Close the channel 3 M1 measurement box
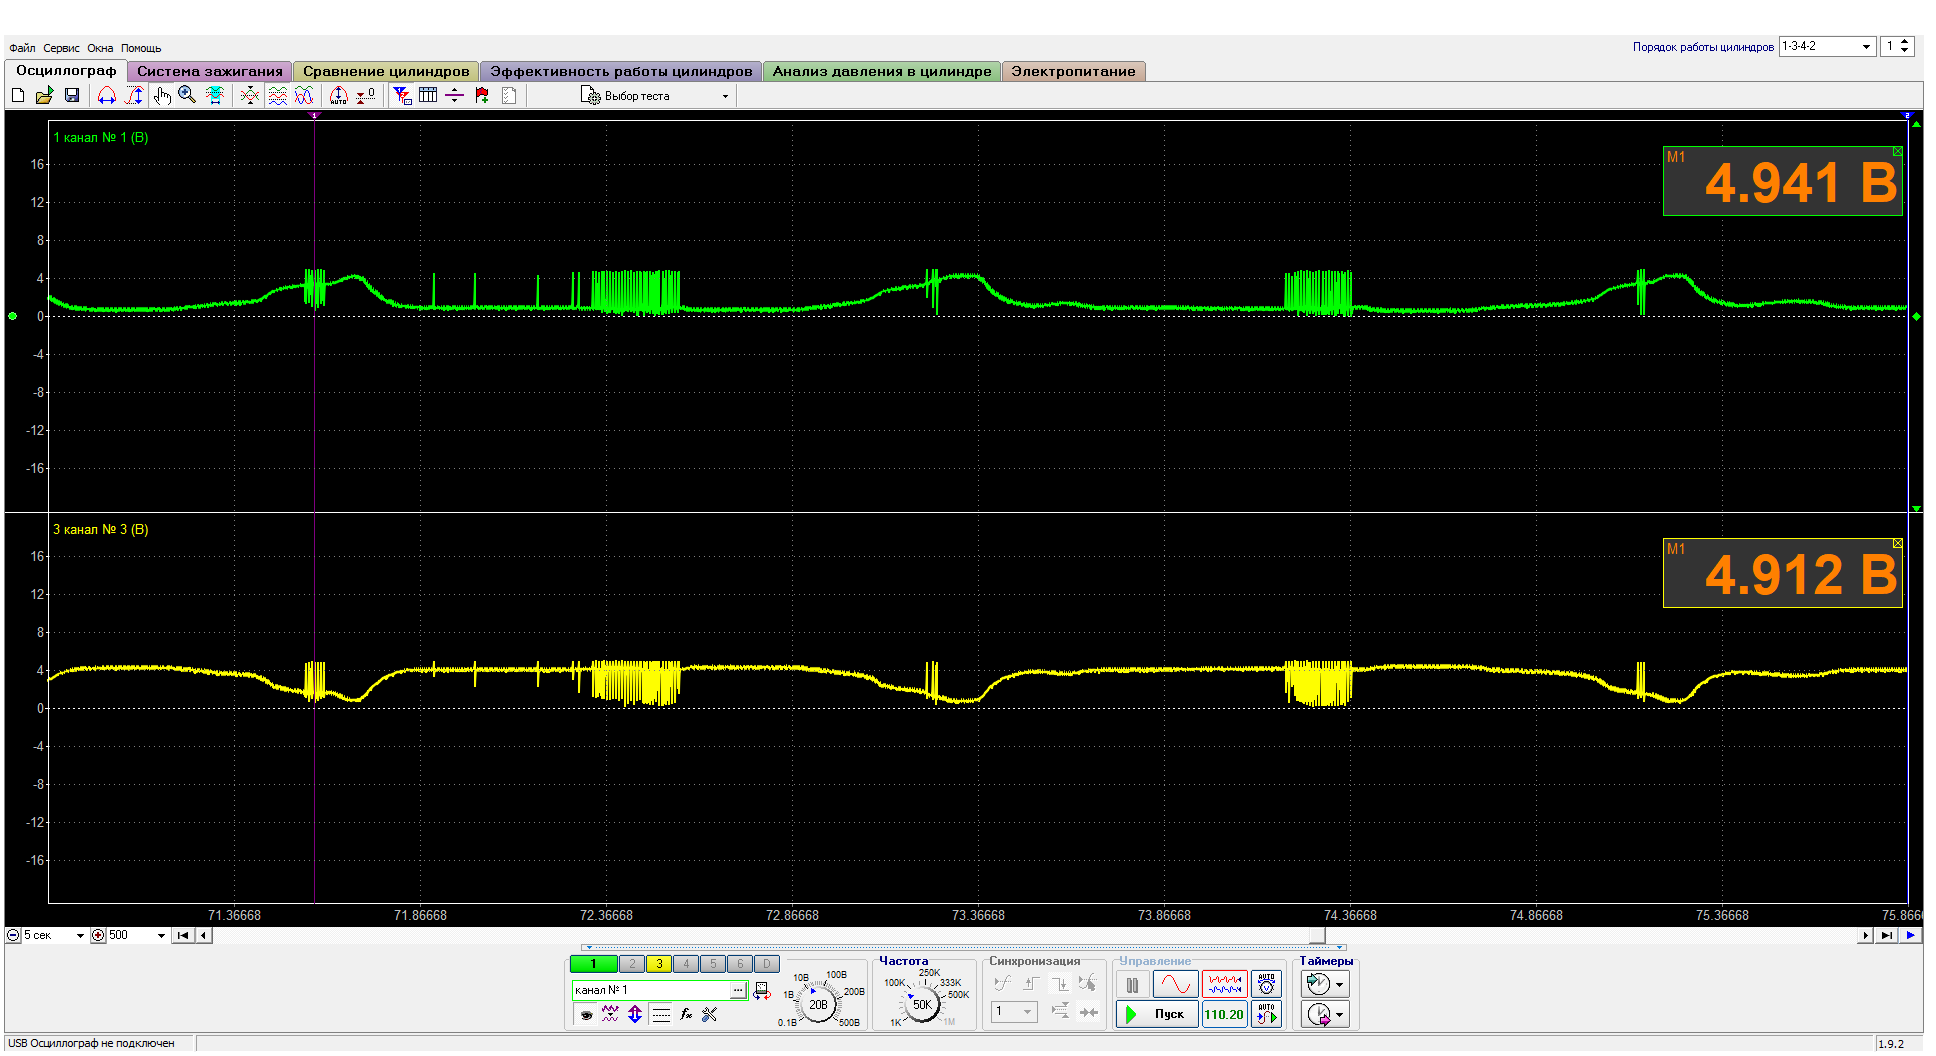Viewport: 1936px width, 1056px height. pos(1897,544)
